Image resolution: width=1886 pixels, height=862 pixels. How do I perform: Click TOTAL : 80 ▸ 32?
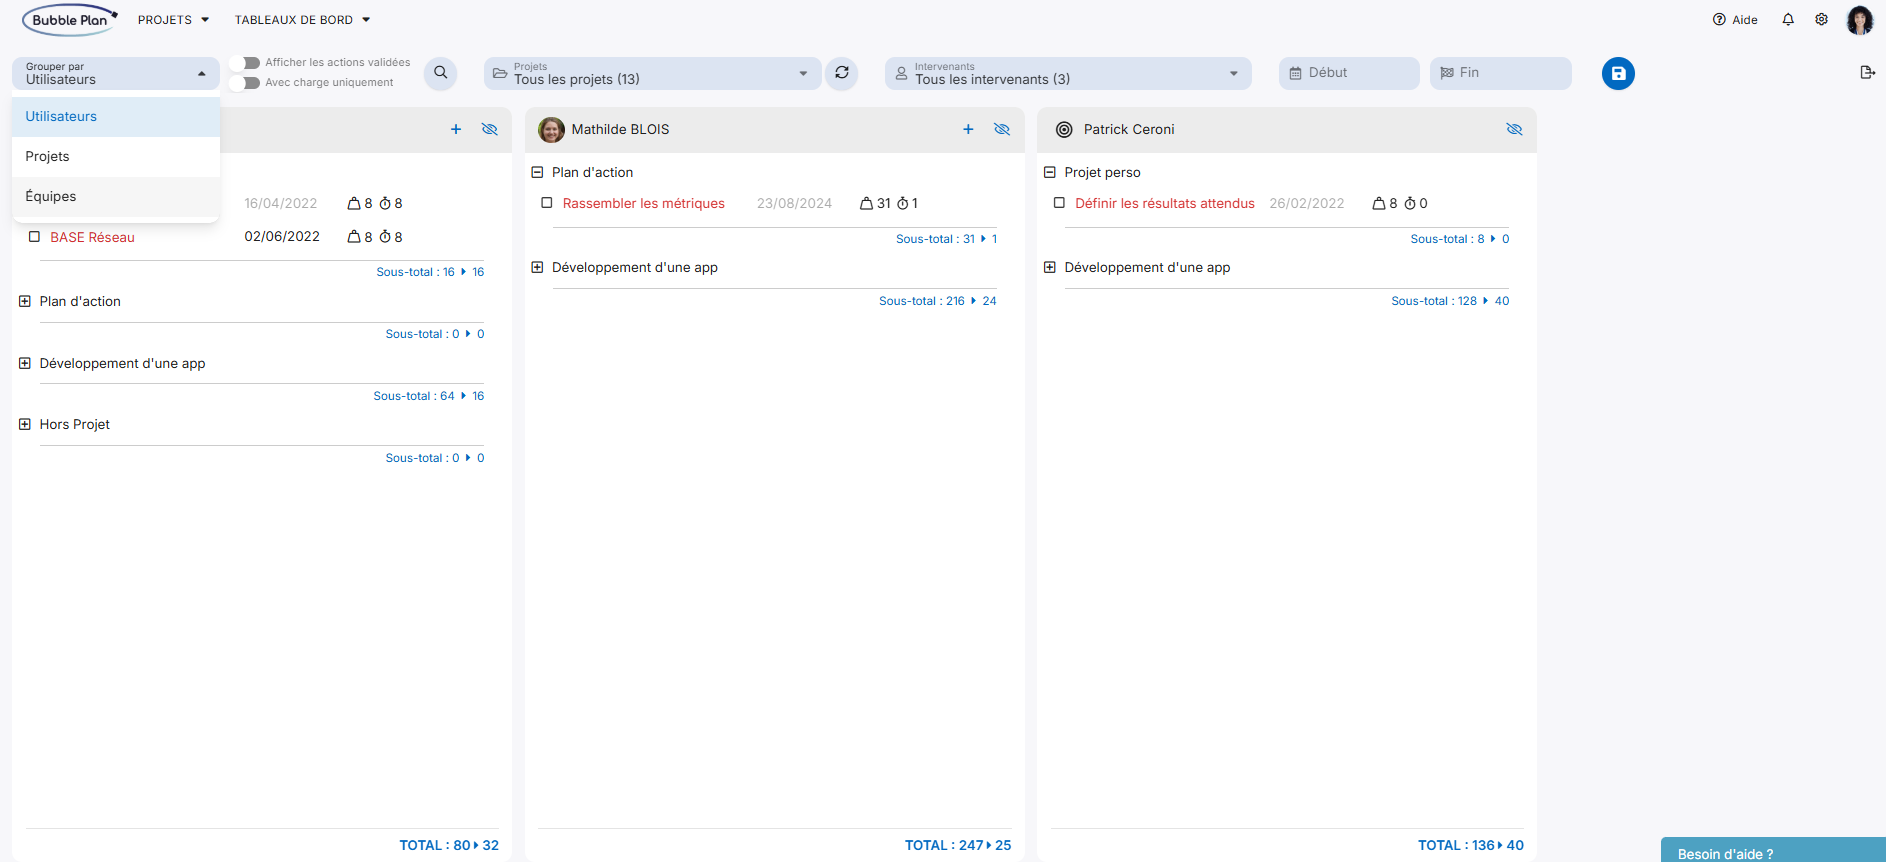pyautogui.click(x=449, y=845)
